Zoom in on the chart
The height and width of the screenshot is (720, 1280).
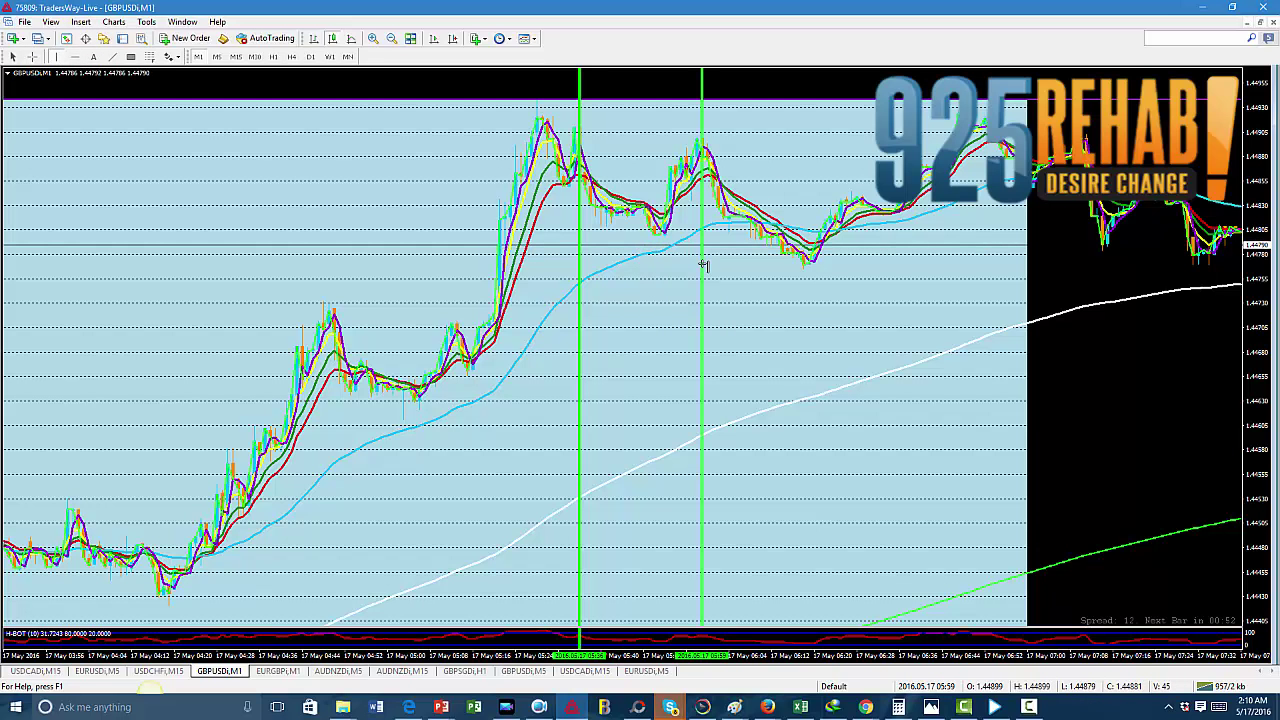point(373,39)
